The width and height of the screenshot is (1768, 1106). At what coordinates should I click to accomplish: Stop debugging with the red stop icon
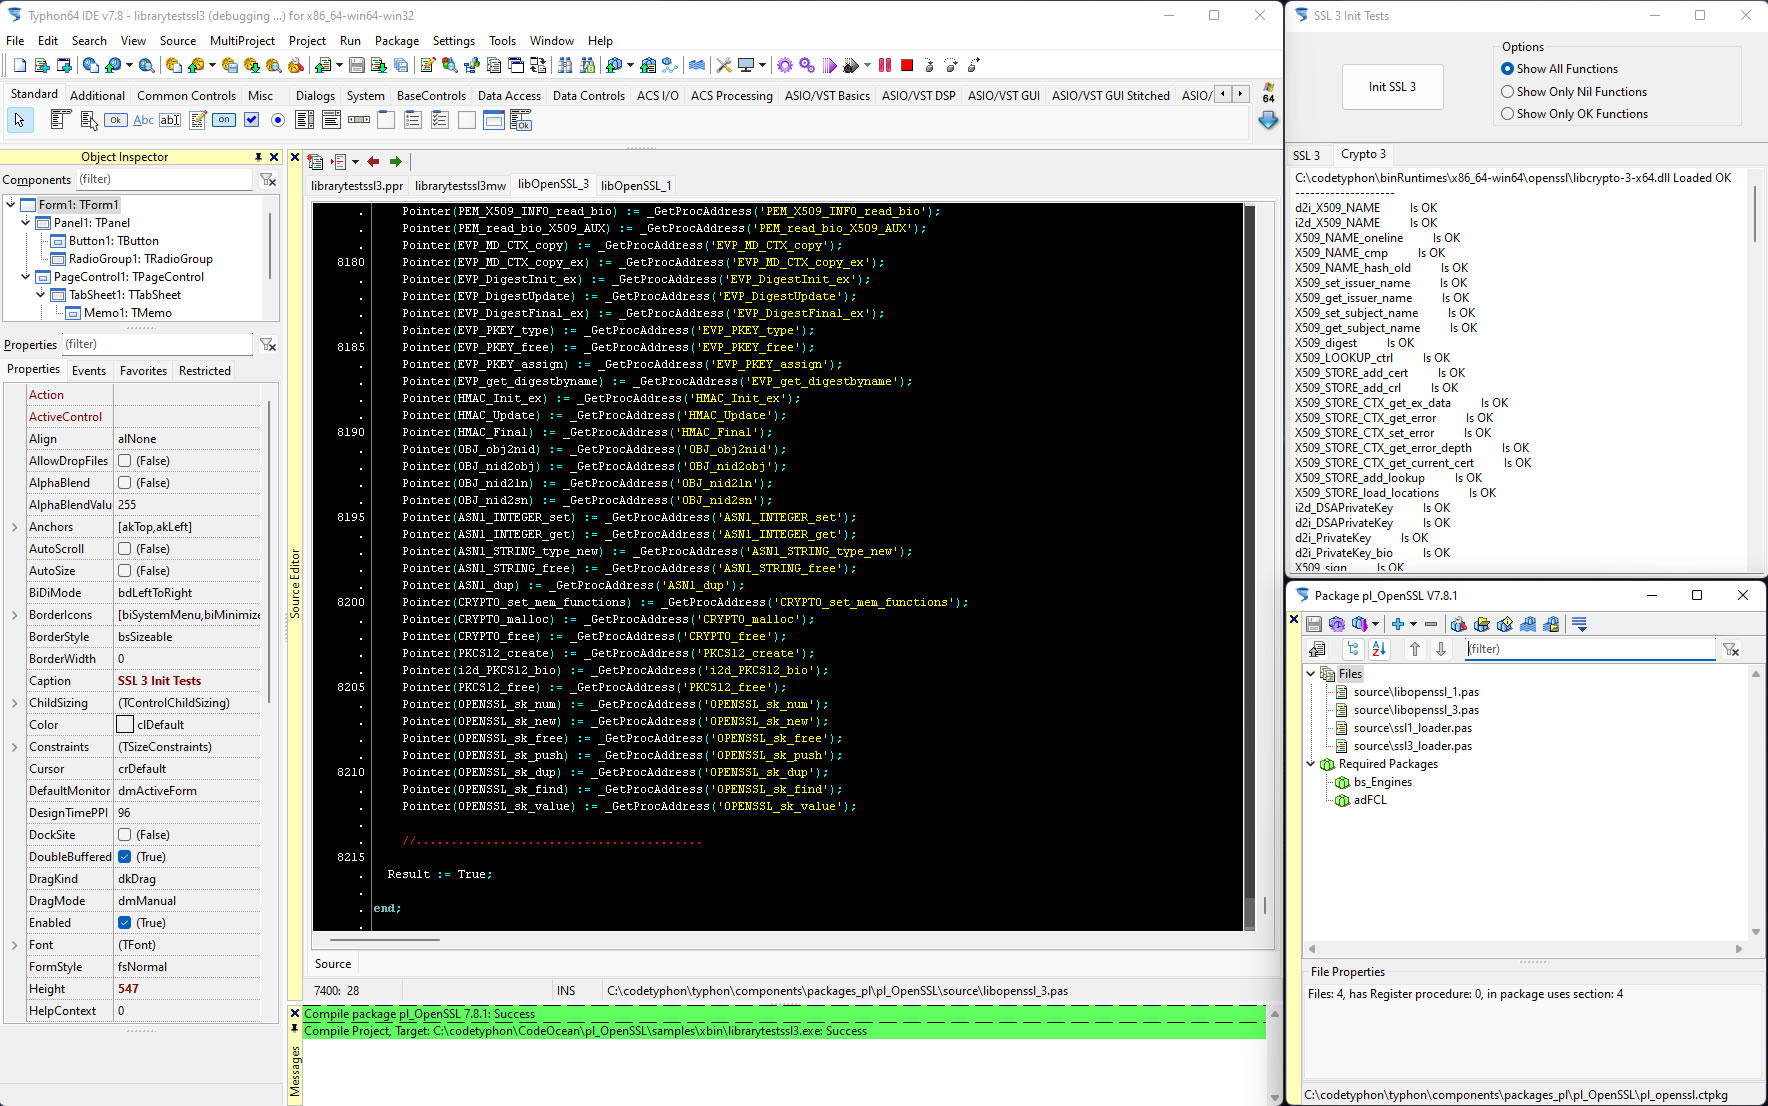(x=907, y=66)
